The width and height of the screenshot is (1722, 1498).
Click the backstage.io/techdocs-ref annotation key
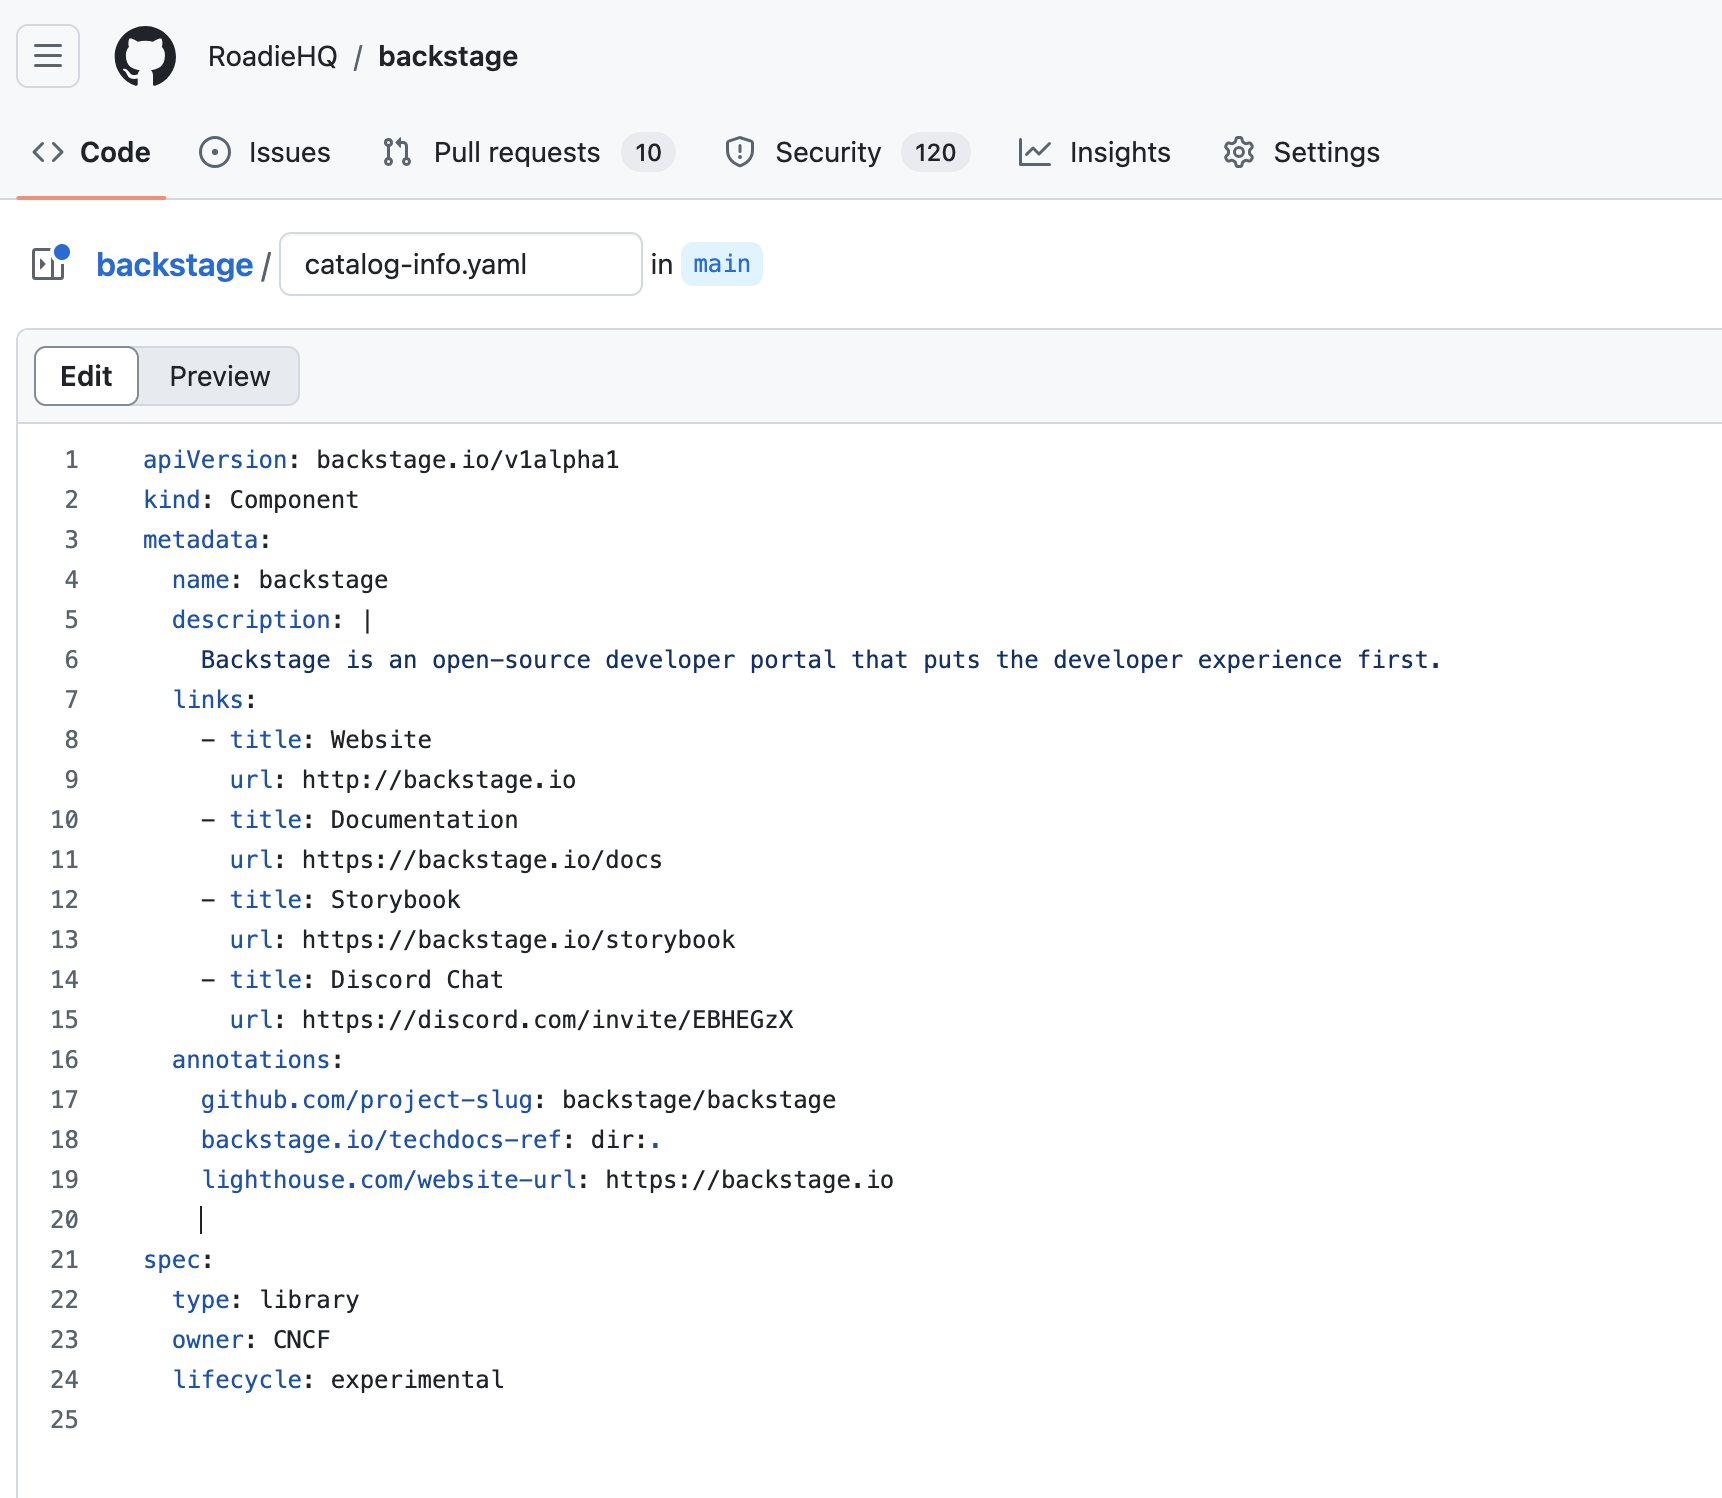[x=381, y=1140]
